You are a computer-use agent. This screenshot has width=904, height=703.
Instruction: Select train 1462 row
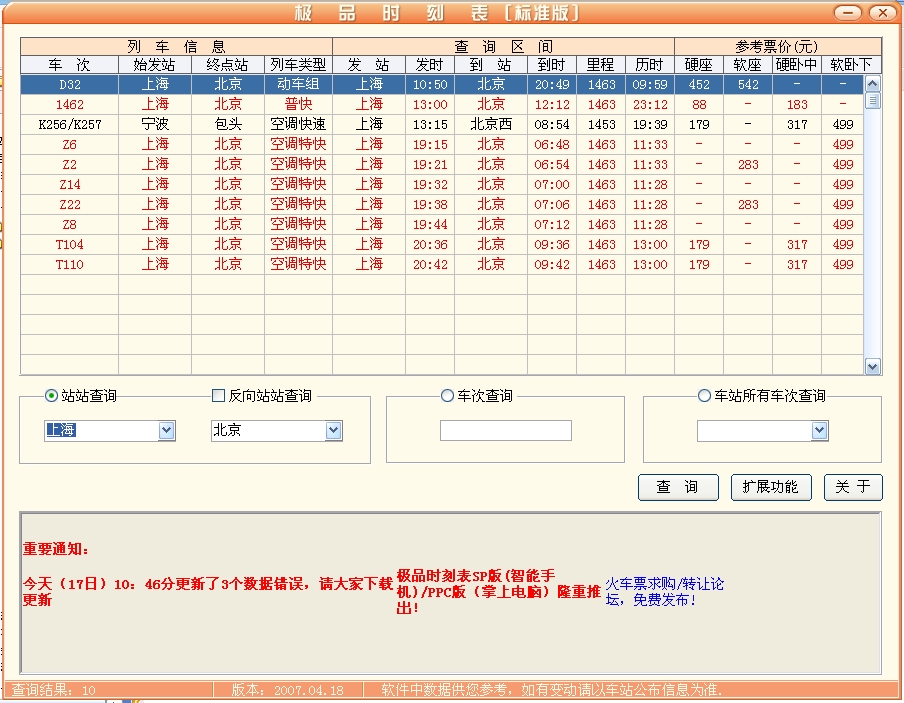coord(442,104)
